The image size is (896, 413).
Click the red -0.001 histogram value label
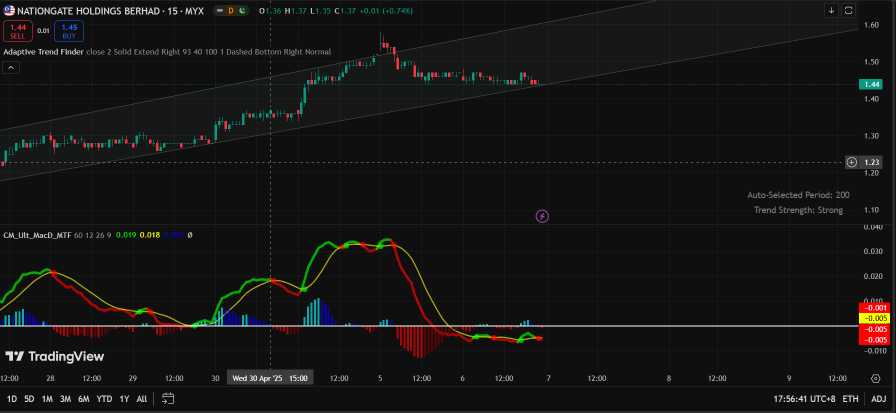pos(874,308)
